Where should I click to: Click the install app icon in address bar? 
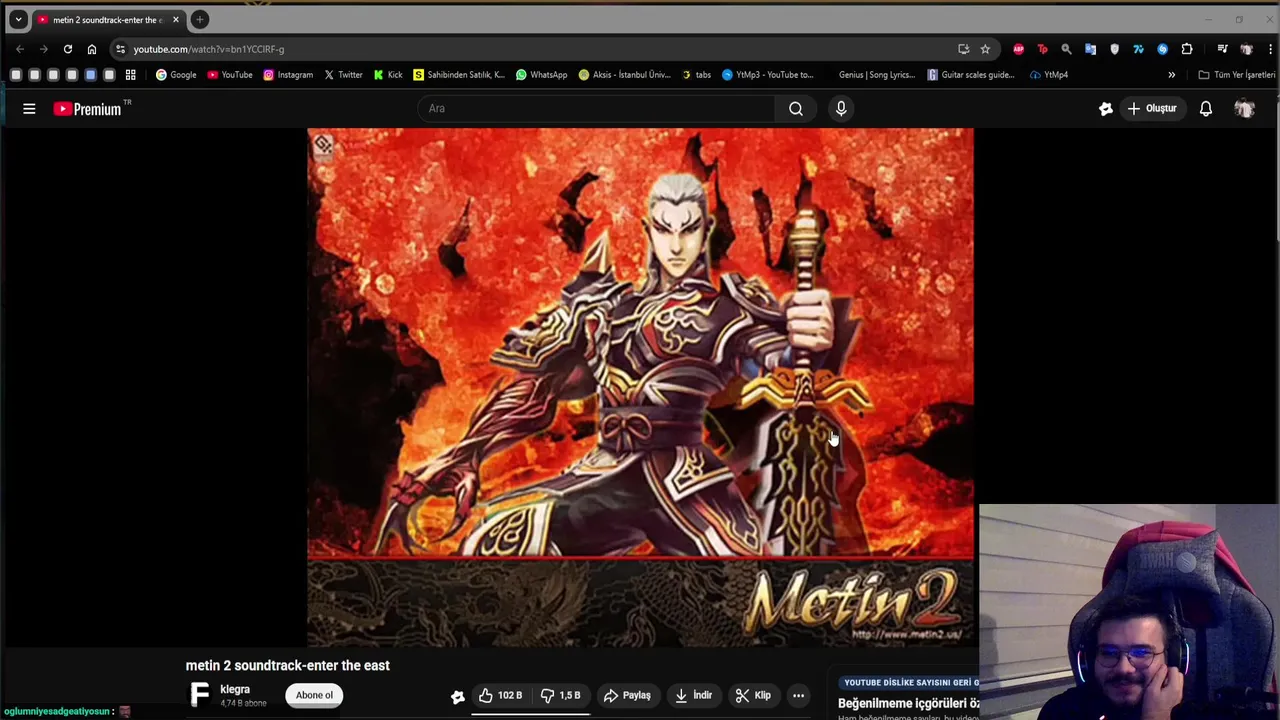click(x=963, y=49)
